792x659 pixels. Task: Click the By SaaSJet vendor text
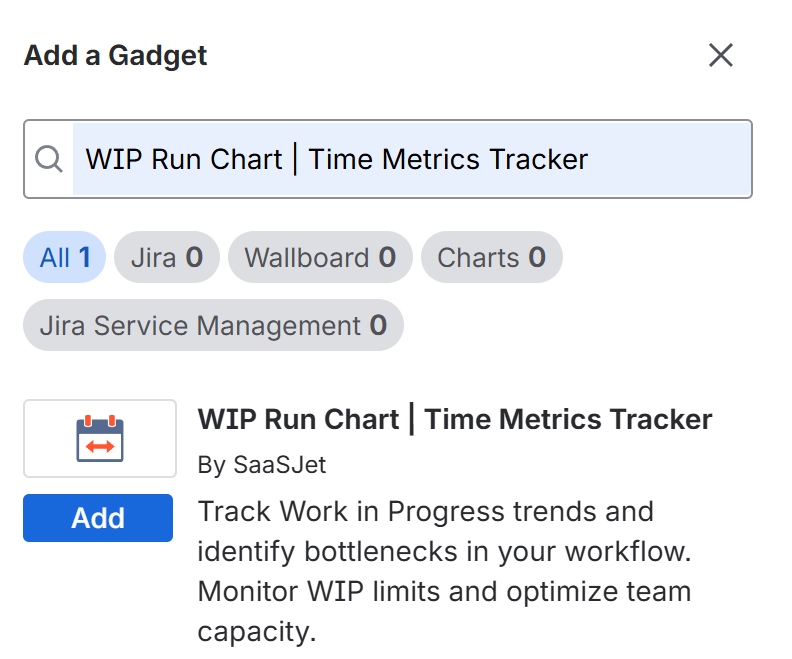(x=262, y=465)
